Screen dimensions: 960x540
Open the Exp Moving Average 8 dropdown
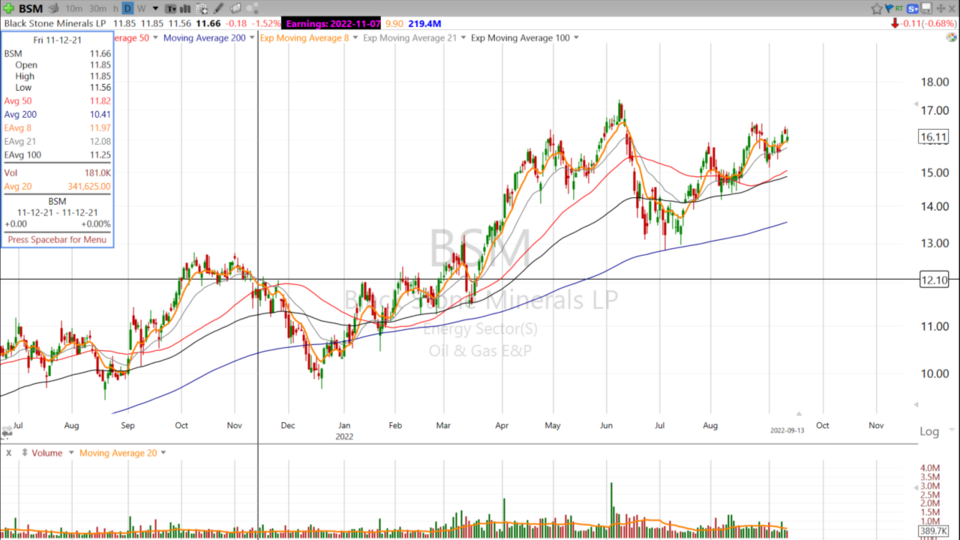click(x=355, y=38)
